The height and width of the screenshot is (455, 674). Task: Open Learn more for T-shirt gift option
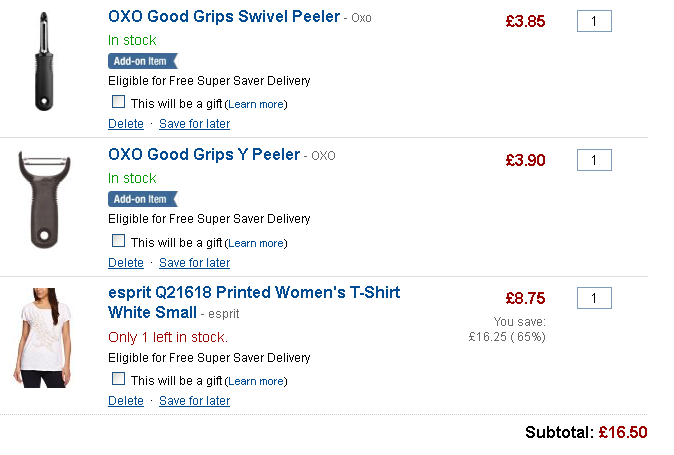[257, 381]
